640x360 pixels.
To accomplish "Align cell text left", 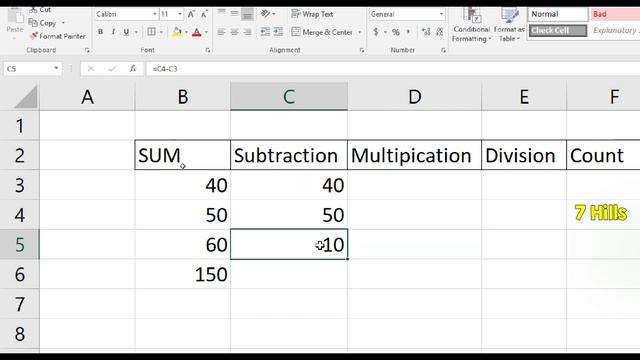I will (222, 32).
